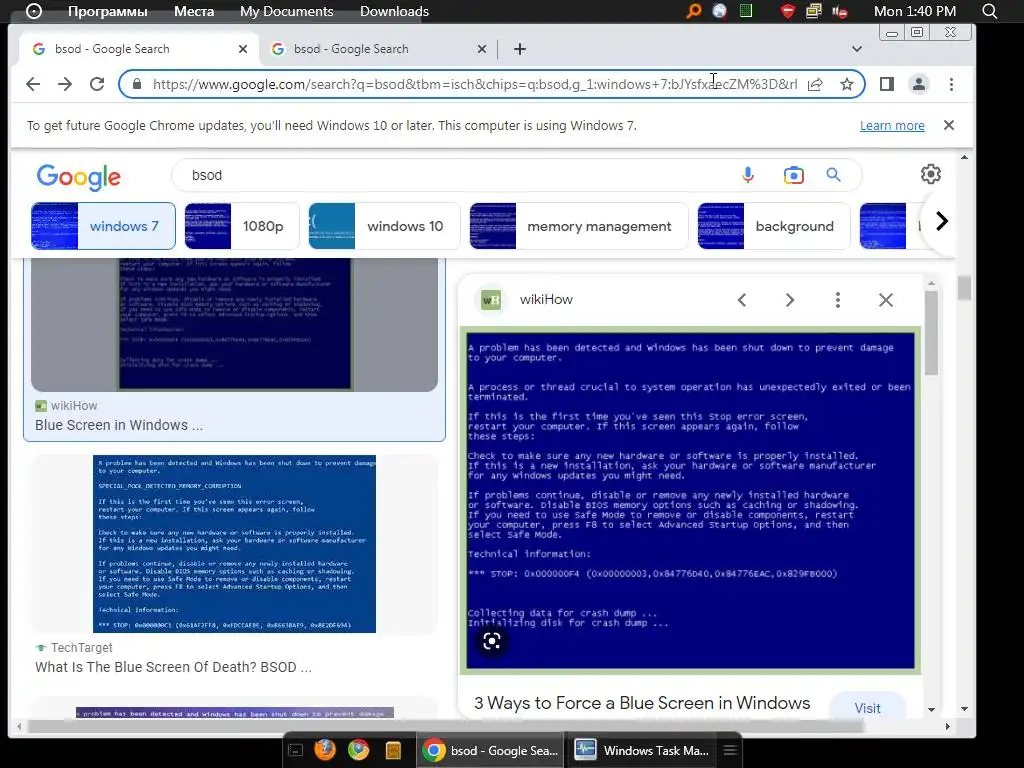Show next image in the preview panel
1024x768 pixels.
[790, 300]
